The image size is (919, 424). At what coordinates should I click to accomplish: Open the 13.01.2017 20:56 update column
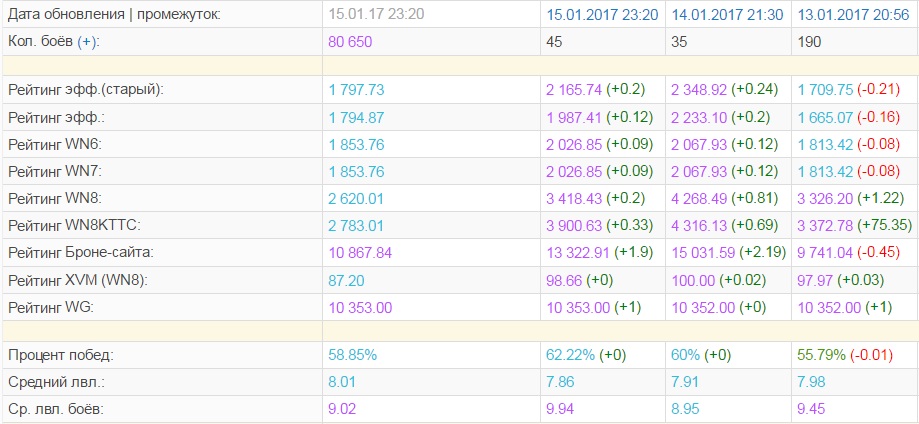[x=853, y=15]
